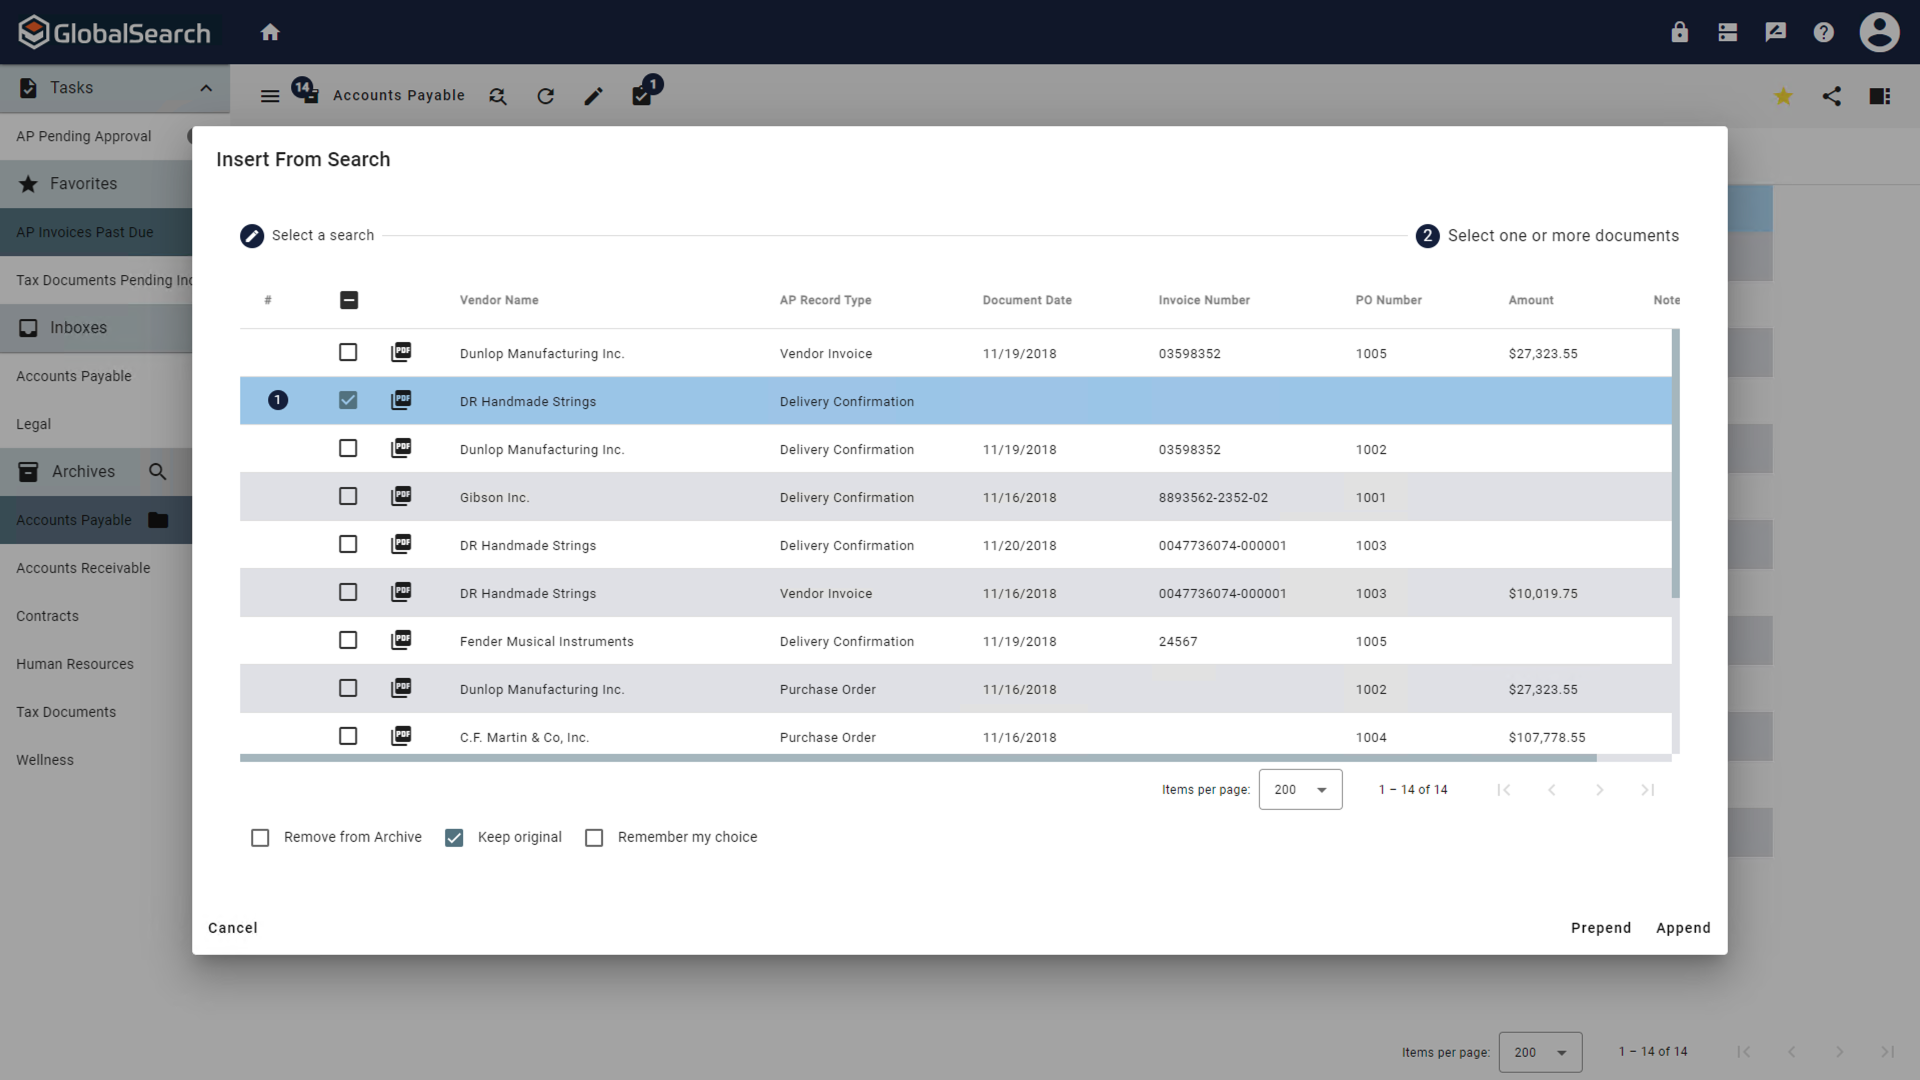Click the GlobalSearch home icon
Image resolution: width=1920 pixels, height=1080 pixels.
click(x=270, y=32)
